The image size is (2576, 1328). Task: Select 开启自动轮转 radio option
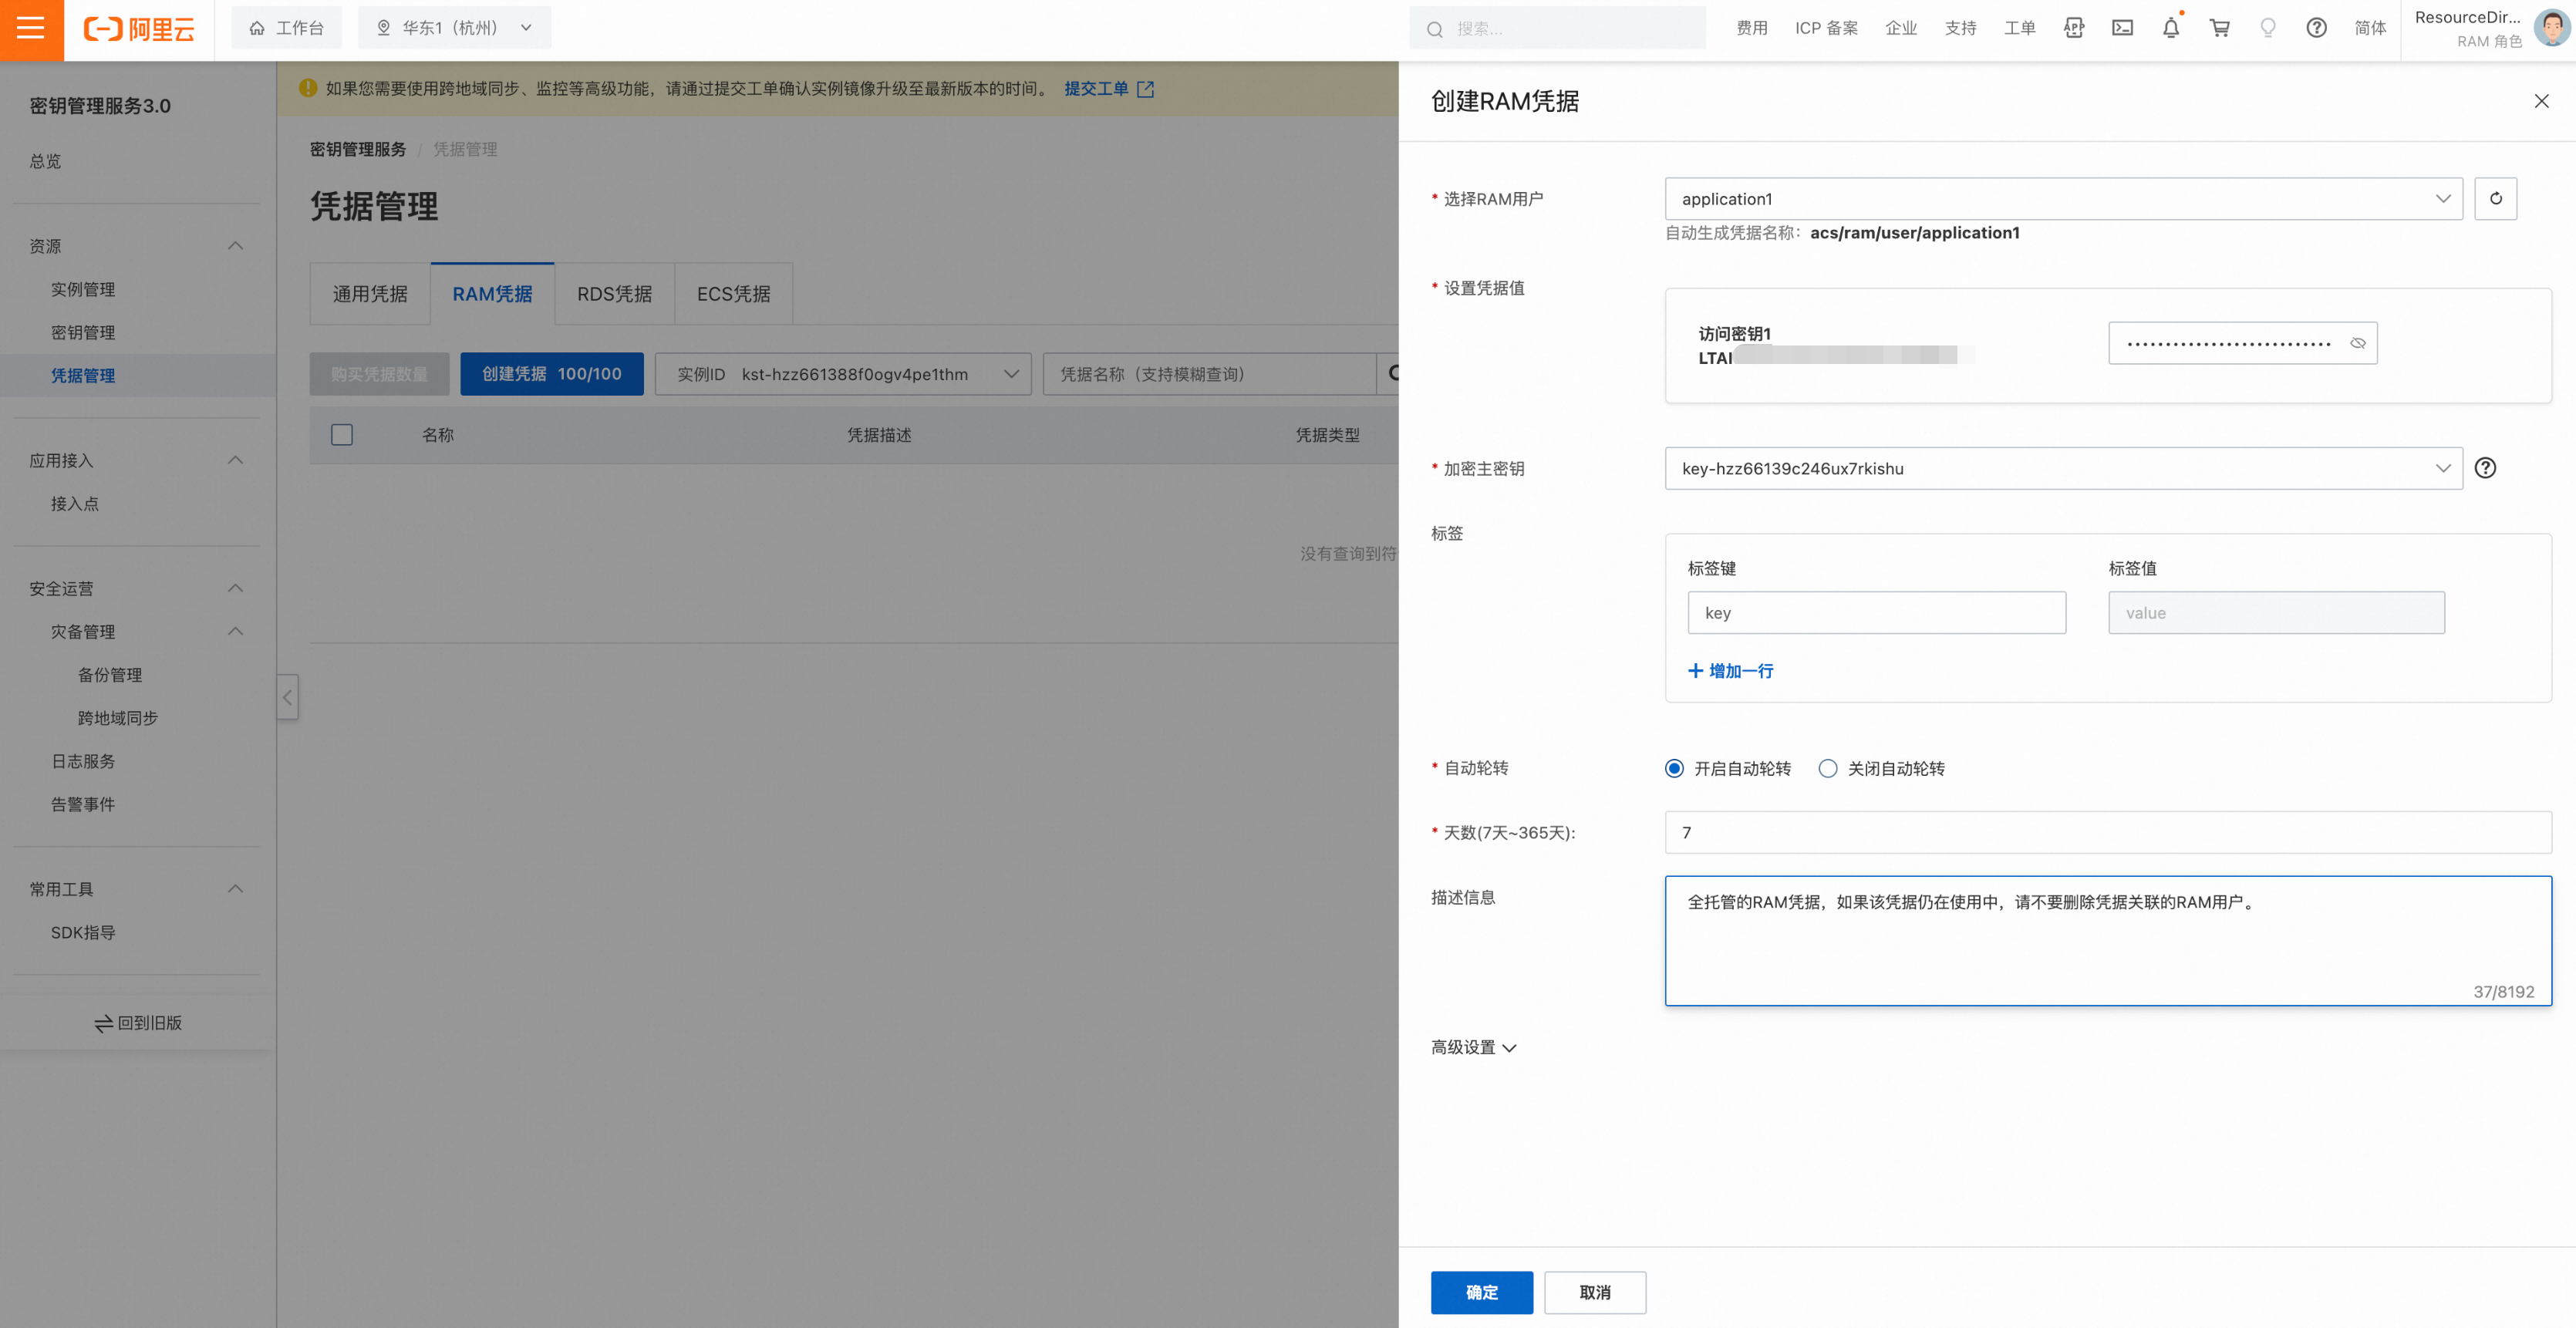tap(1674, 768)
